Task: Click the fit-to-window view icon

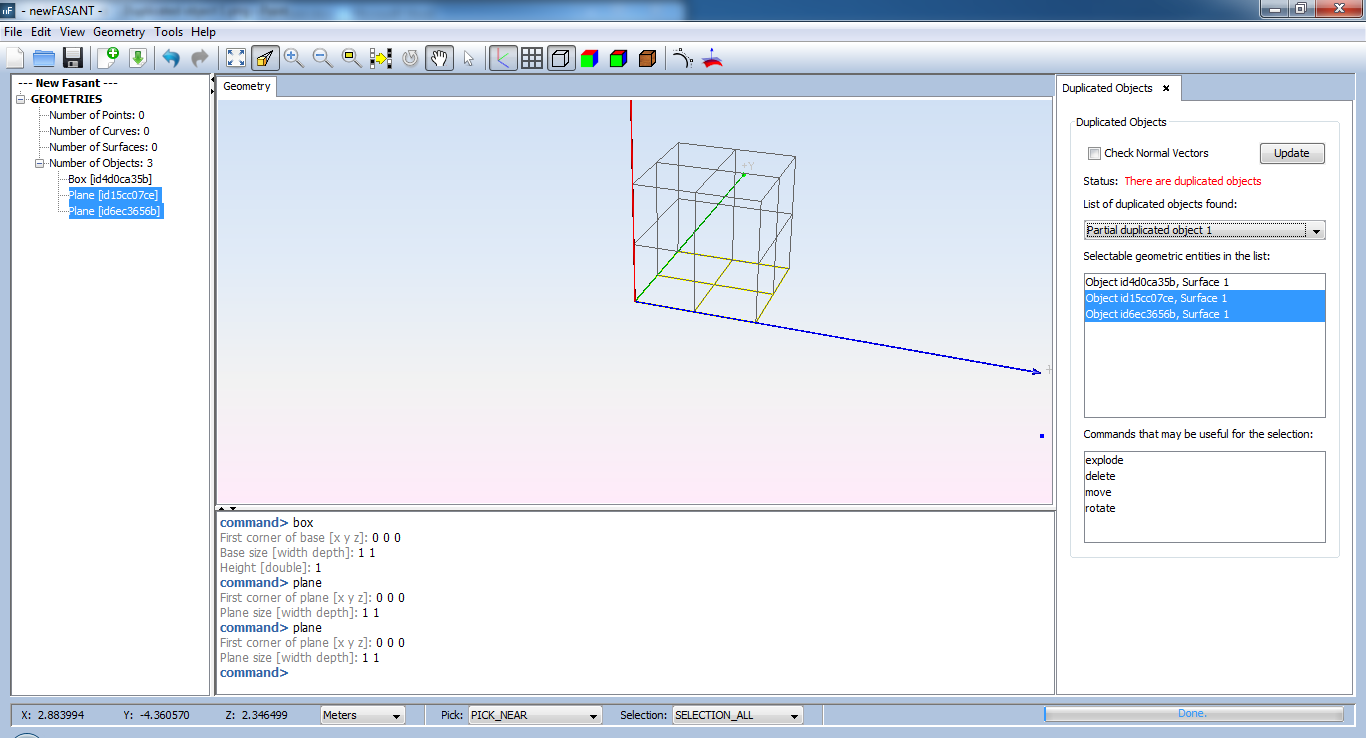Action: pos(236,58)
